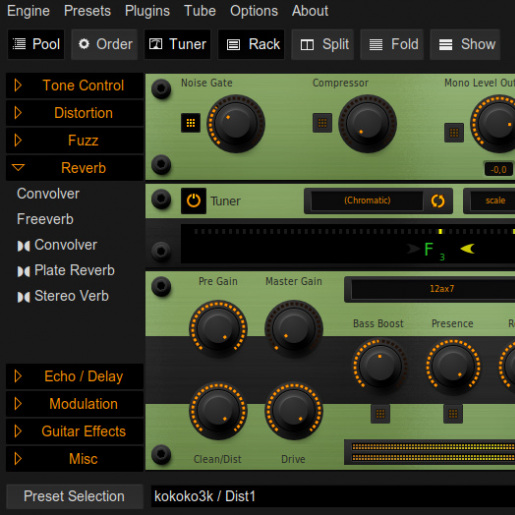
Task: Toggle the Pool button
Action: [36, 44]
